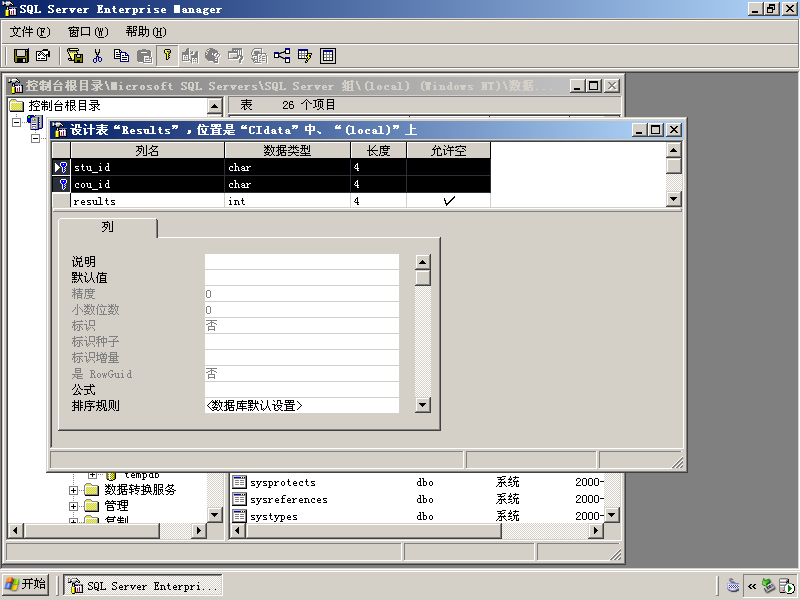Click the 列名 column header
This screenshot has height=600, width=800.
tap(147, 151)
